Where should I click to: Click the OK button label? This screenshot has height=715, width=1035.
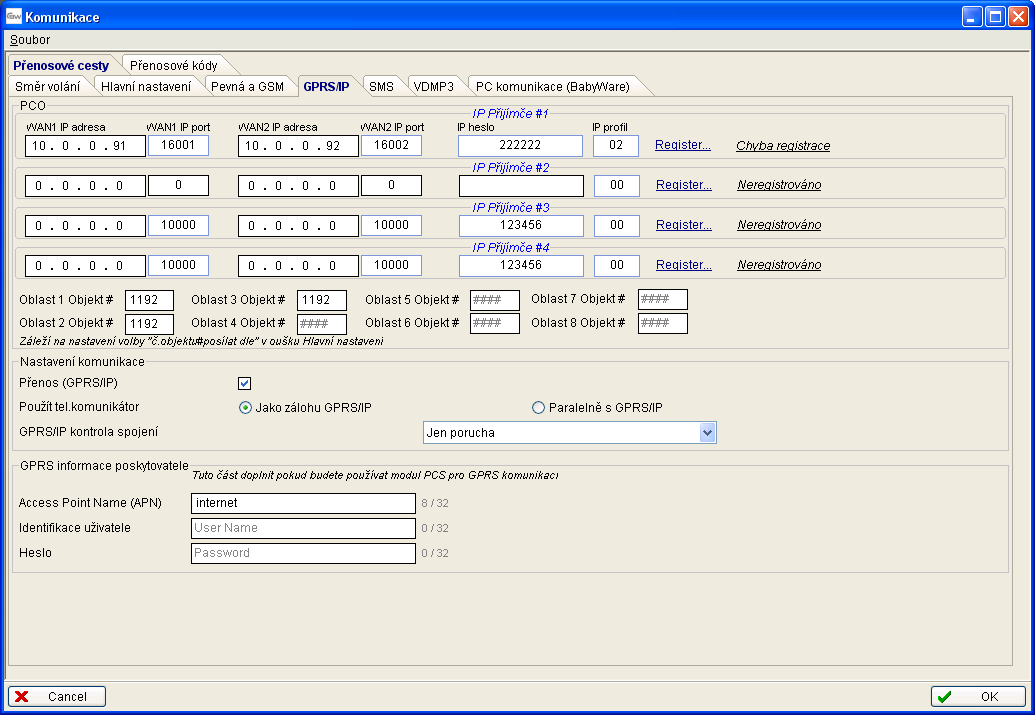click(x=989, y=697)
